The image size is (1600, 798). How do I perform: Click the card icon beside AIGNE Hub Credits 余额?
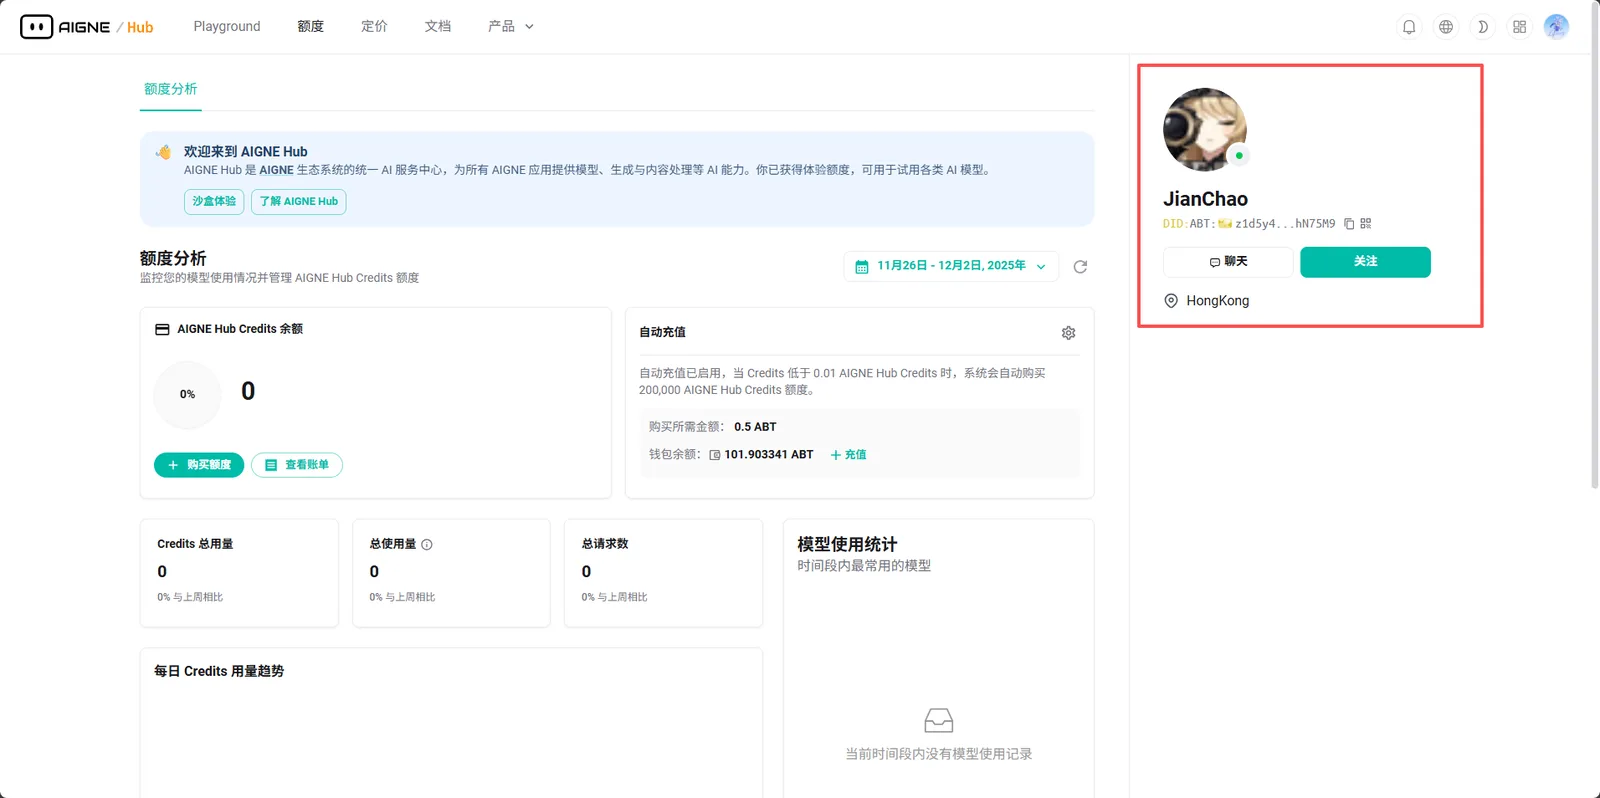pyautogui.click(x=162, y=329)
